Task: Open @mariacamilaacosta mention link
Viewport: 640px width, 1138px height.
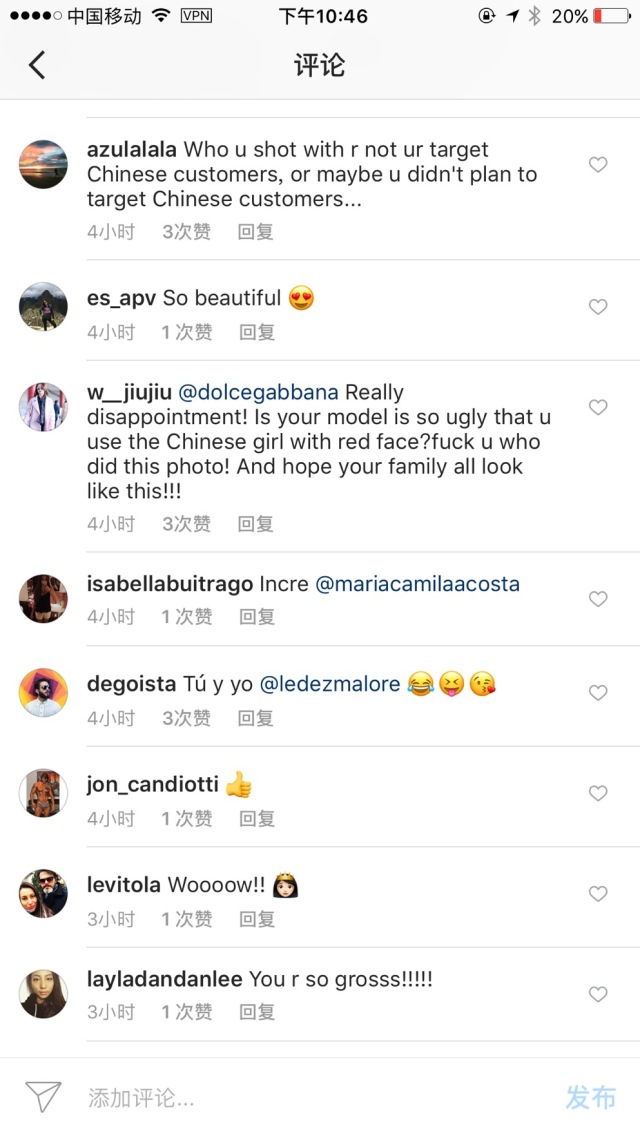Action: pyautogui.click(x=417, y=584)
